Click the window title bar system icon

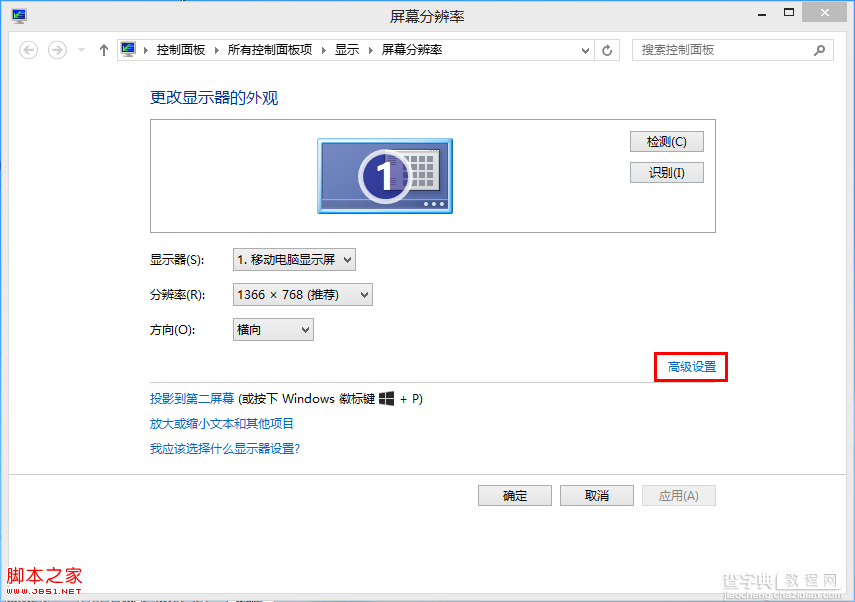click(20, 16)
